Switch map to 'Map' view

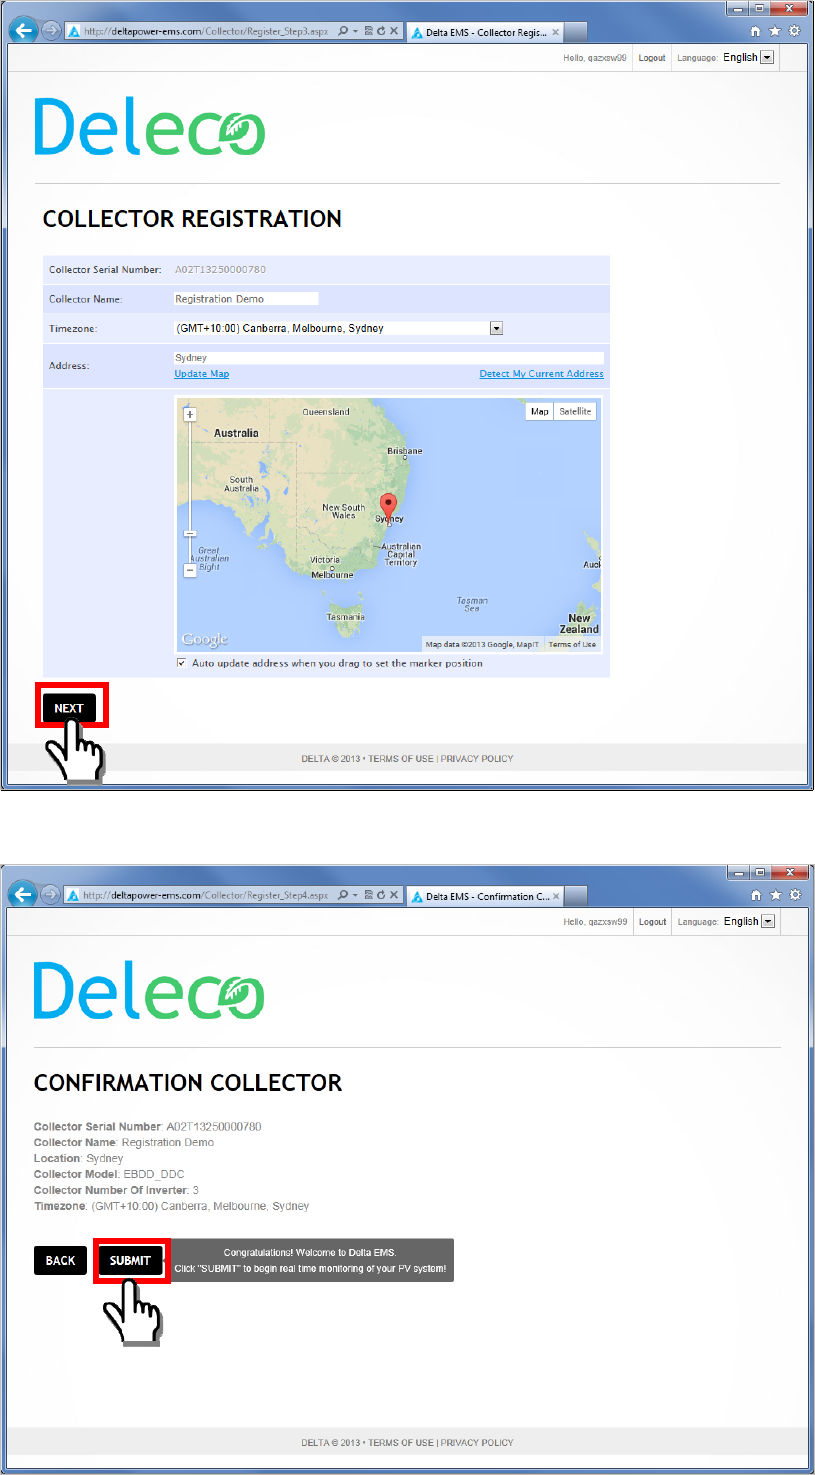(540, 411)
